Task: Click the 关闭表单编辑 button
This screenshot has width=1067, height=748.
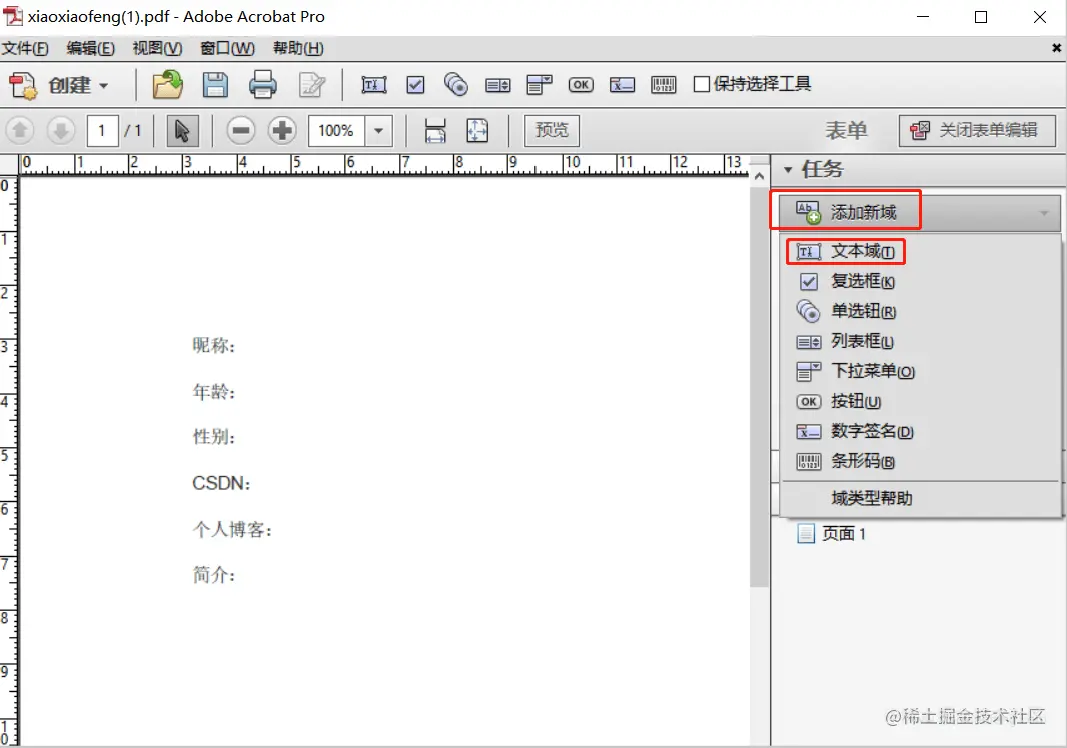Action: tap(976, 130)
